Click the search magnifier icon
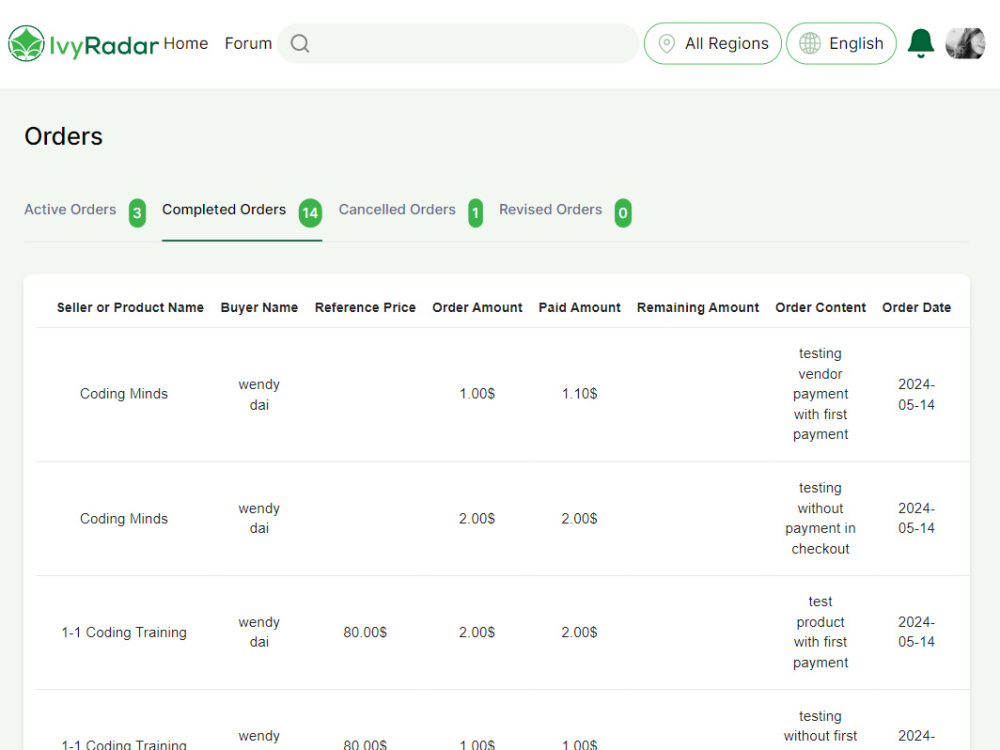This screenshot has height=750, width=1000. tap(300, 43)
